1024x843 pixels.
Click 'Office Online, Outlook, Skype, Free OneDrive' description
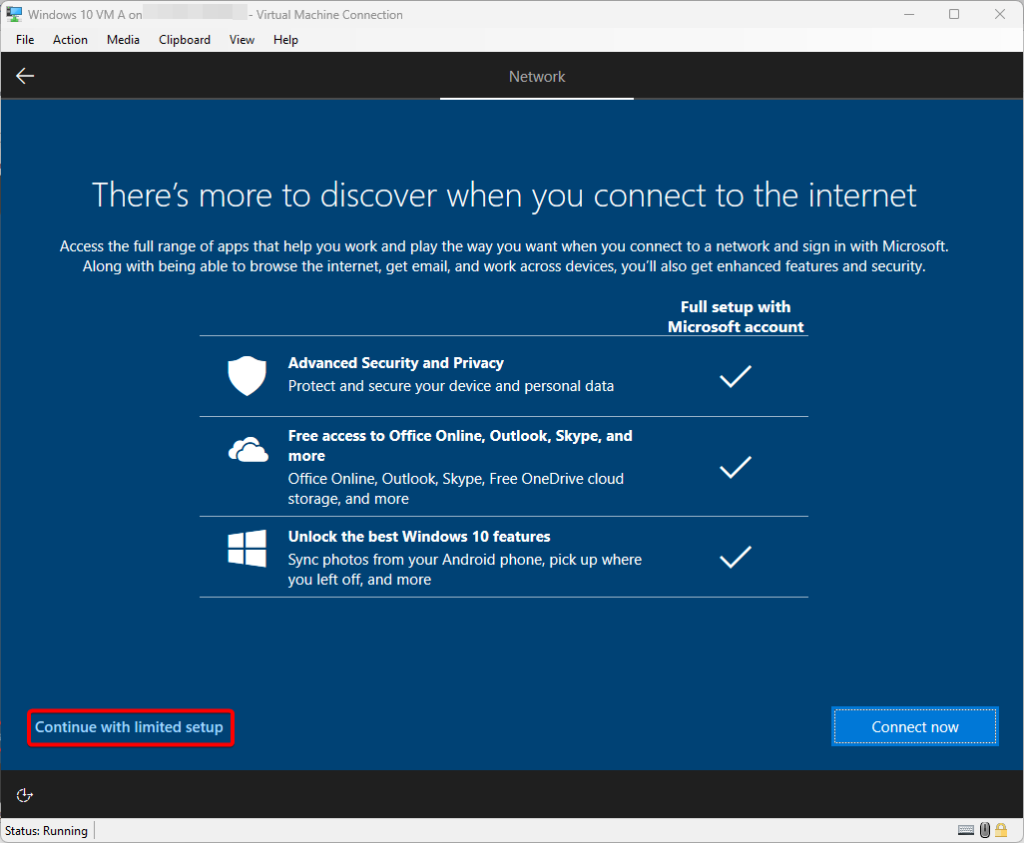click(x=456, y=488)
